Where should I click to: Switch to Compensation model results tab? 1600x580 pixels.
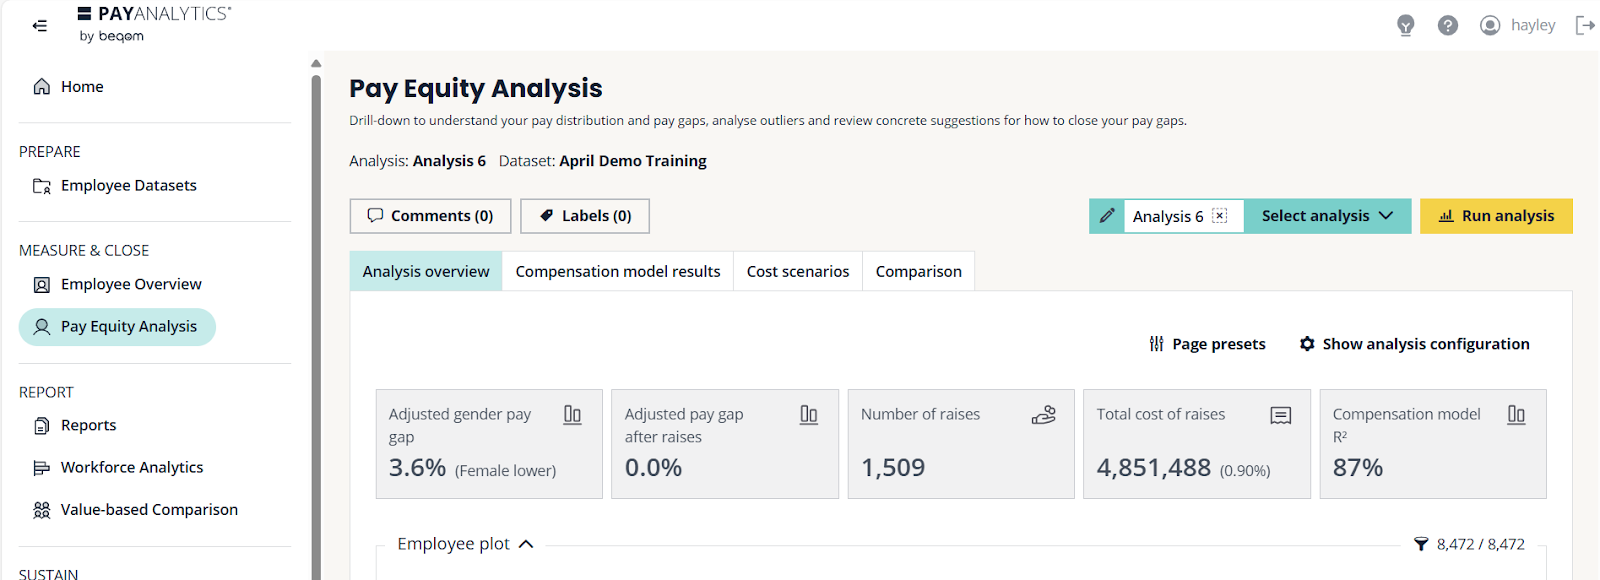[617, 272]
